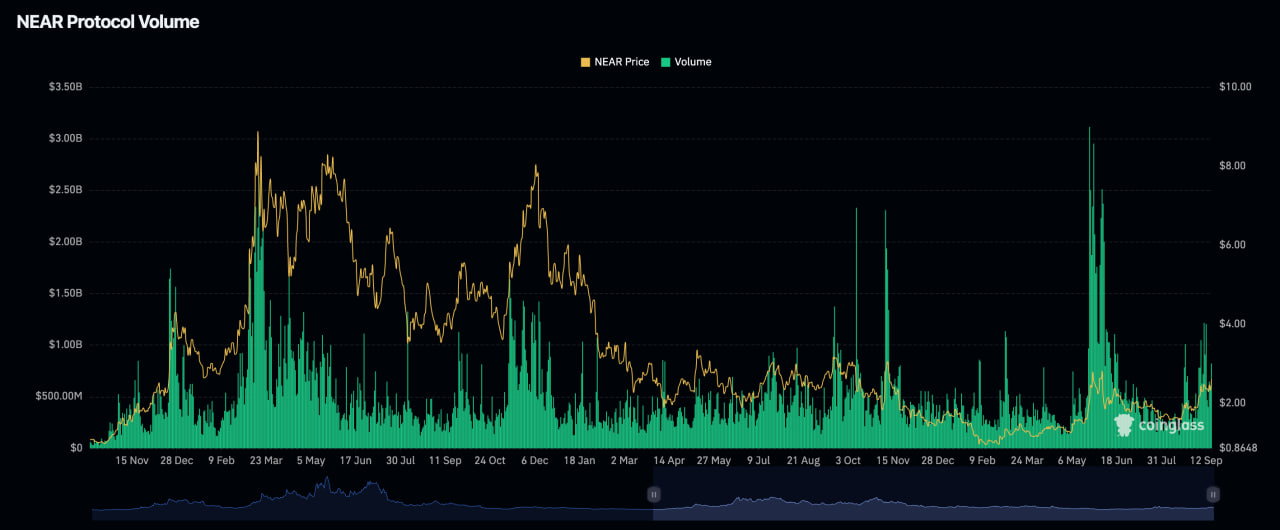Click the 15 Nov label left of 28 Dec
1280x530 pixels.
[x=132, y=461]
